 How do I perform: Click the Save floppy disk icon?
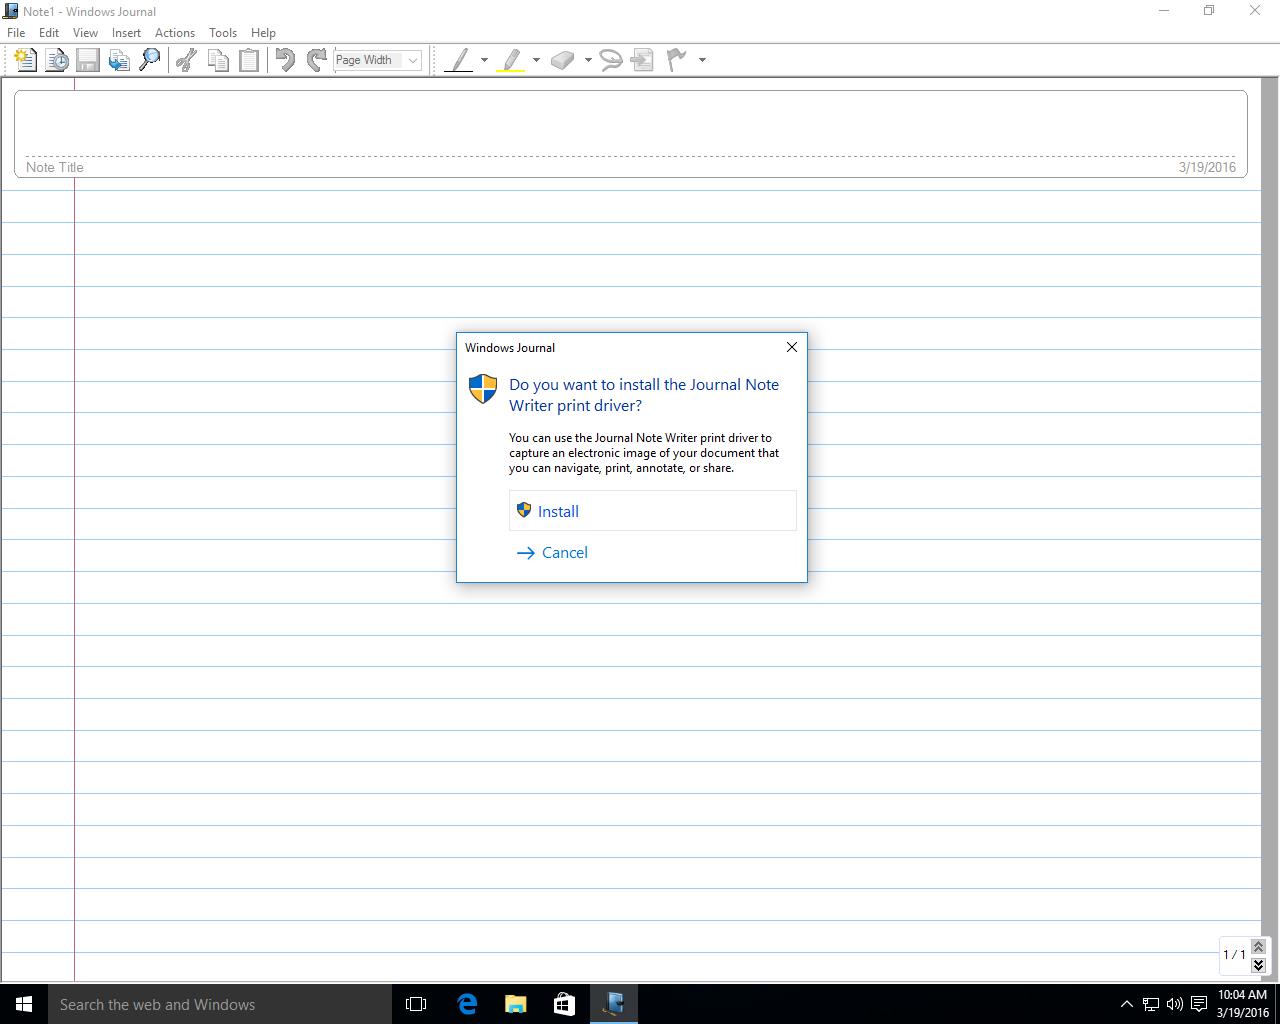pyautogui.click(x=88, y=60)
